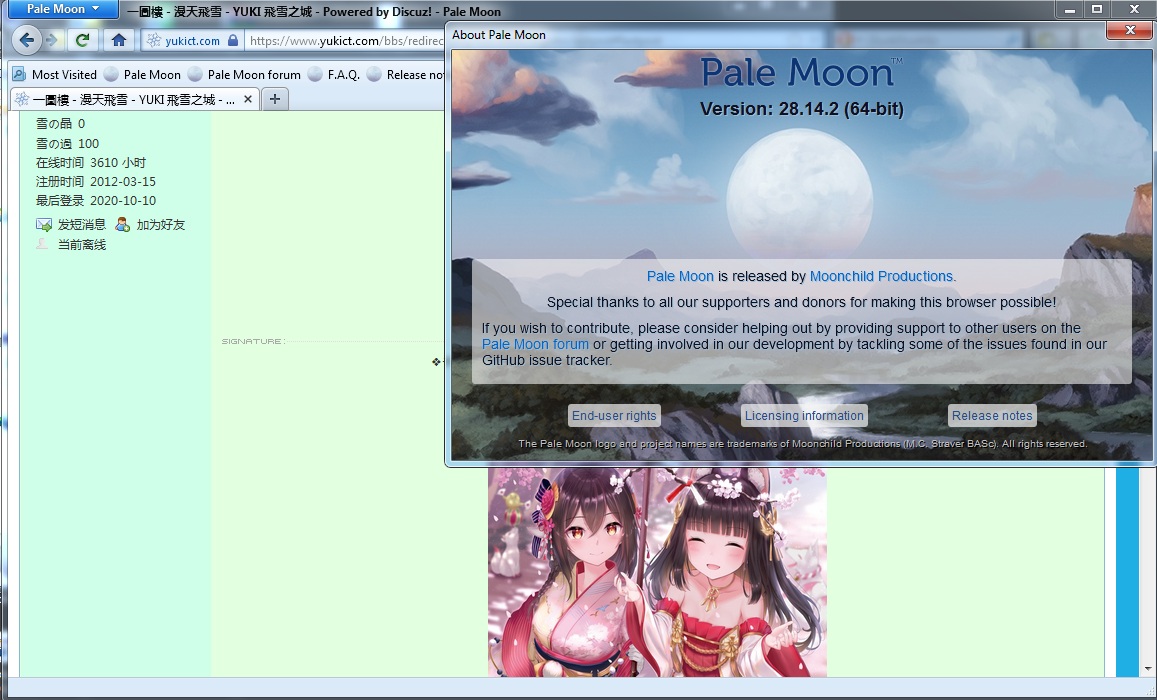Click 发短消息 send message link
The height and width of the screenshot is (700, 1157).
(x=82, y=224)
